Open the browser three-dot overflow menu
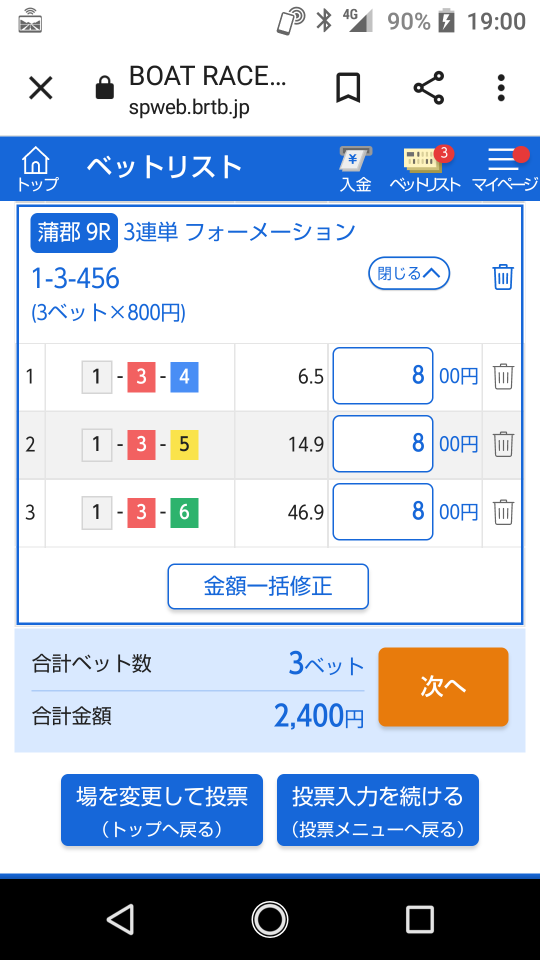Screen dimensions: 540x960 [x=501, y=88]
